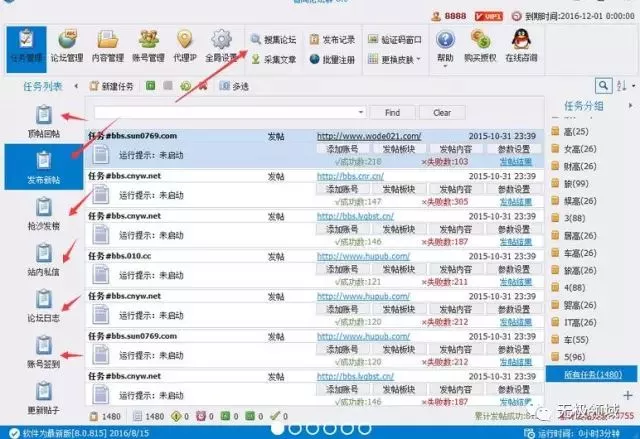This screenshot has height=439, width=640.
Task: Select the 旅(99) task group
Action: pyautogui.click(x=570, y=184)
